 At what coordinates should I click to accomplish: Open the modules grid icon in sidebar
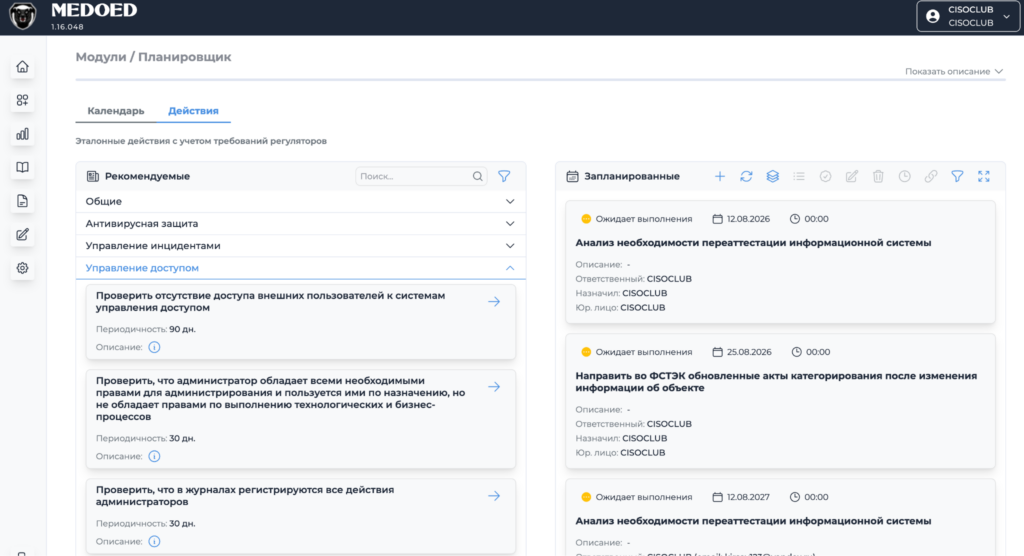22,100
